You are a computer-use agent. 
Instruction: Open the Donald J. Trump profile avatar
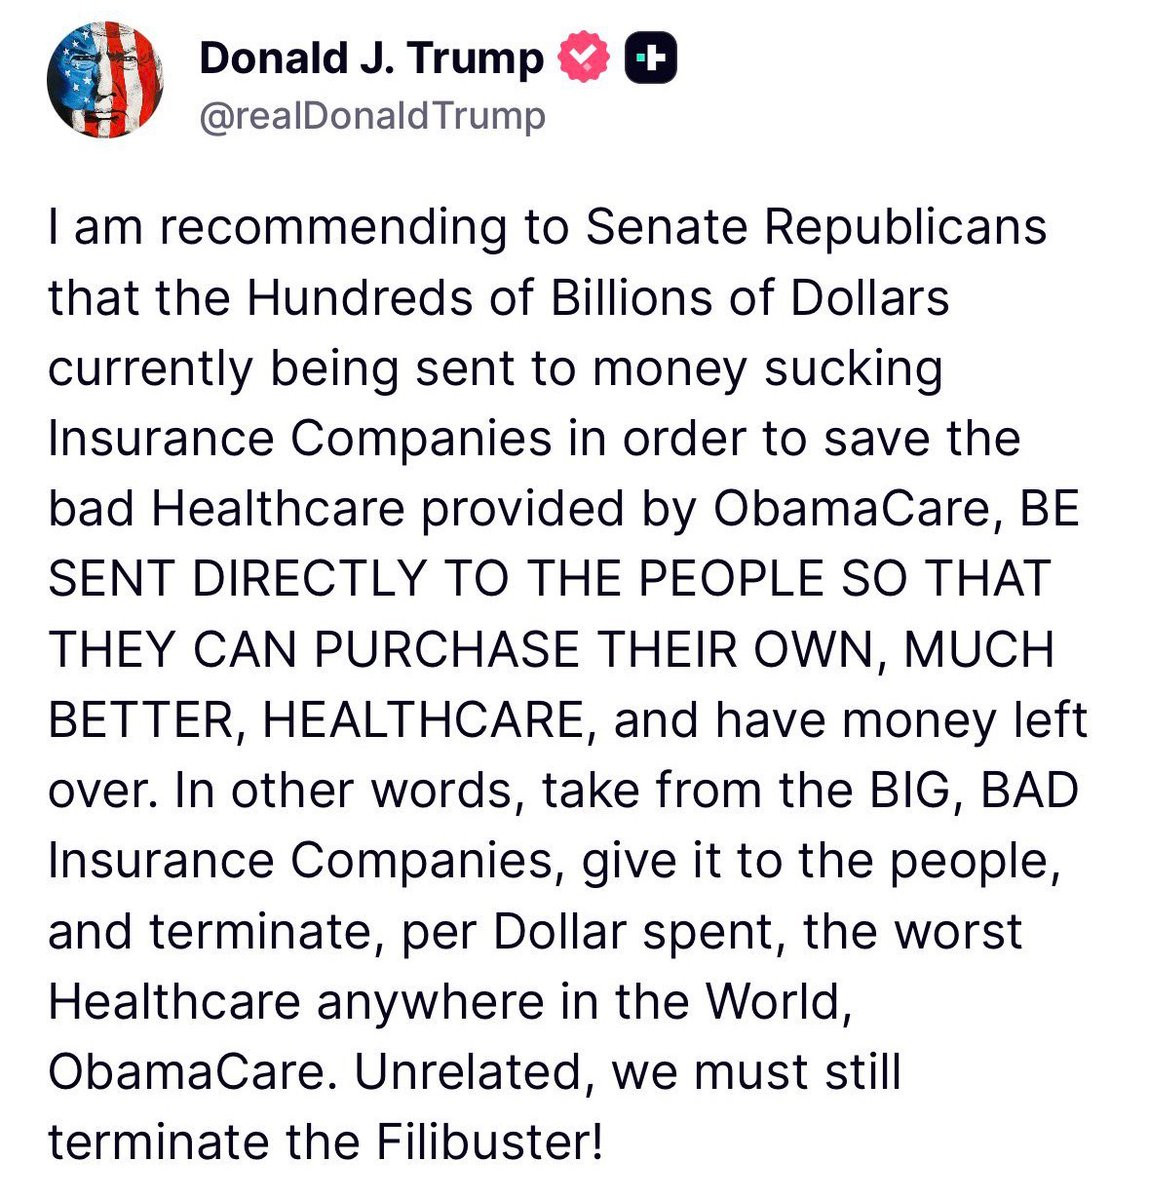(x=105, y=81)
